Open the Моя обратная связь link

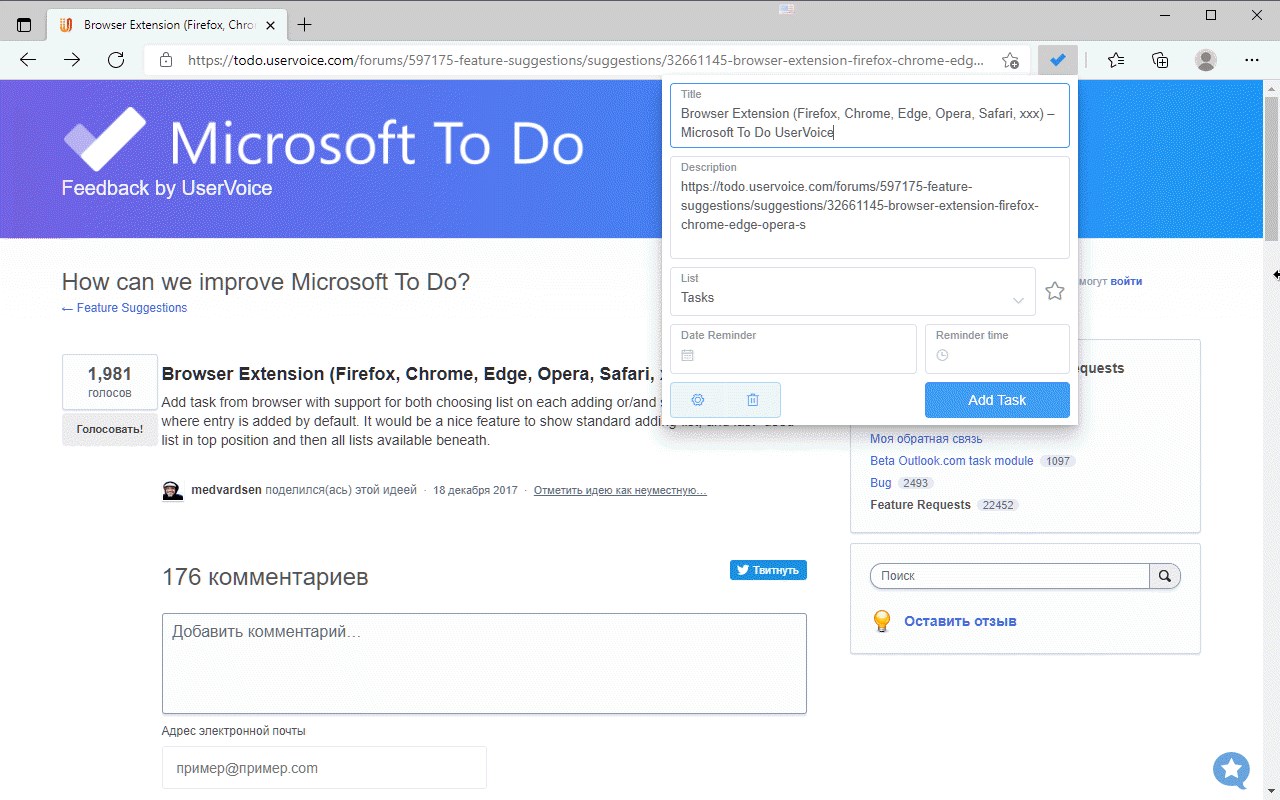coord(926,439)
